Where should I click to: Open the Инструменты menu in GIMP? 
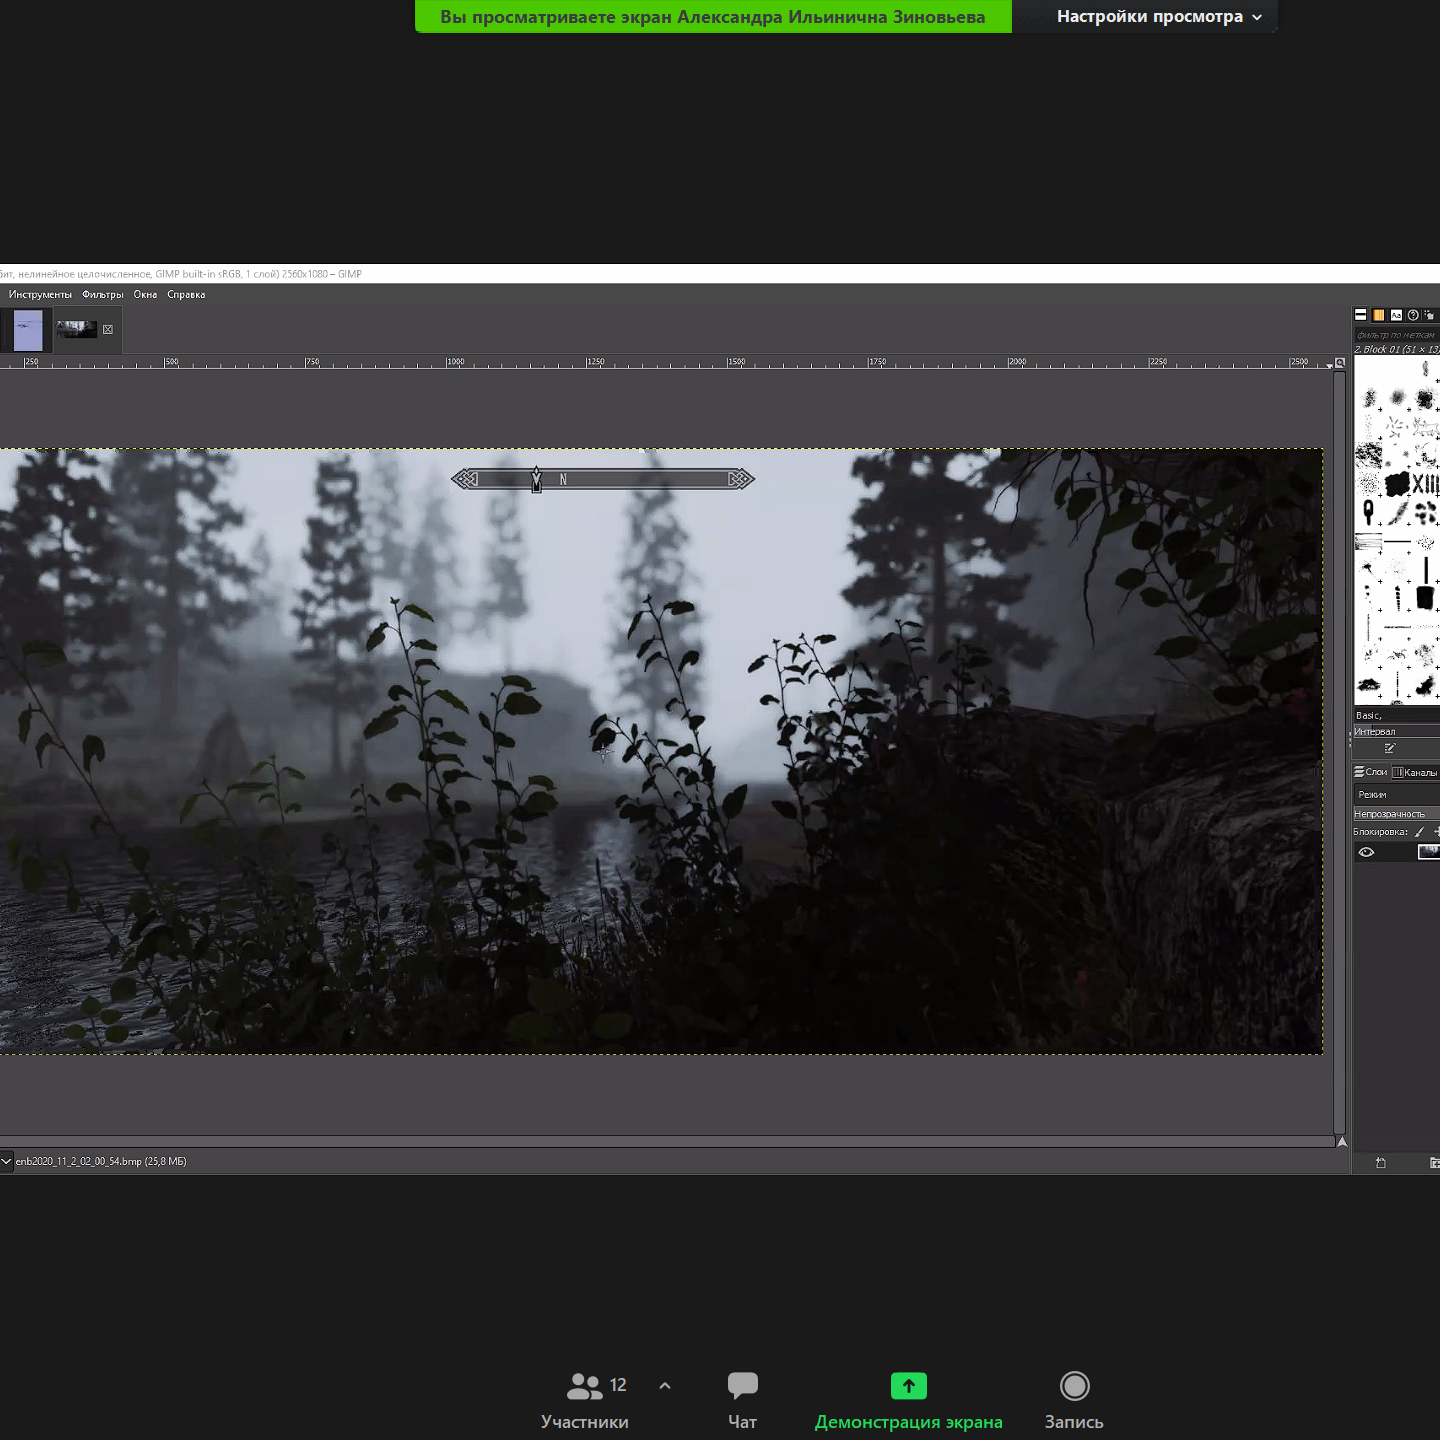pos(40,294)
